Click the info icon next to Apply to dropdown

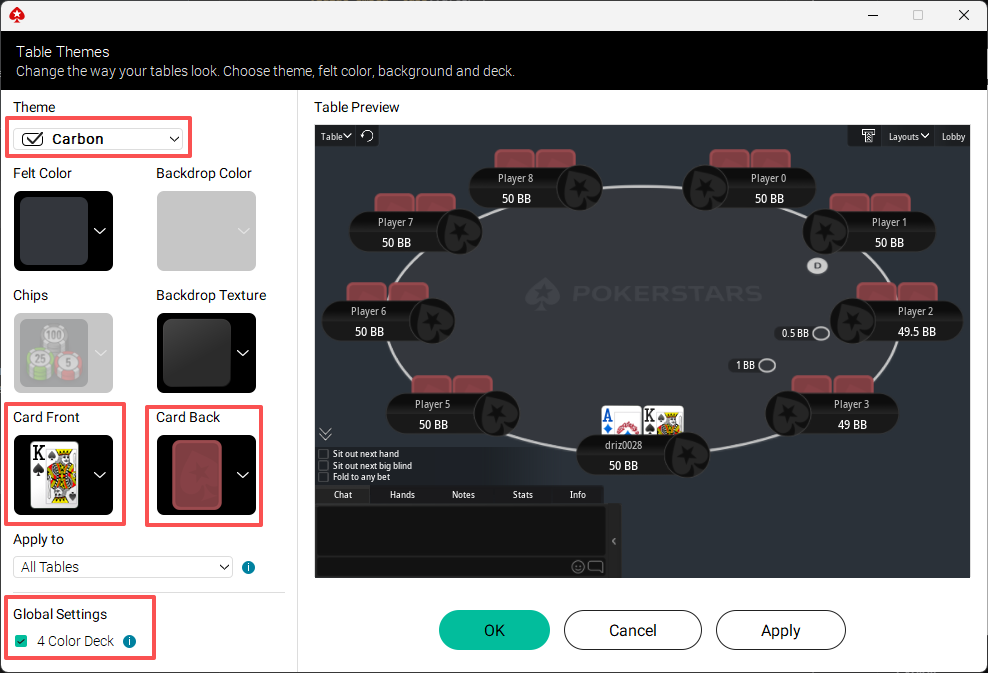coord(248,567)
